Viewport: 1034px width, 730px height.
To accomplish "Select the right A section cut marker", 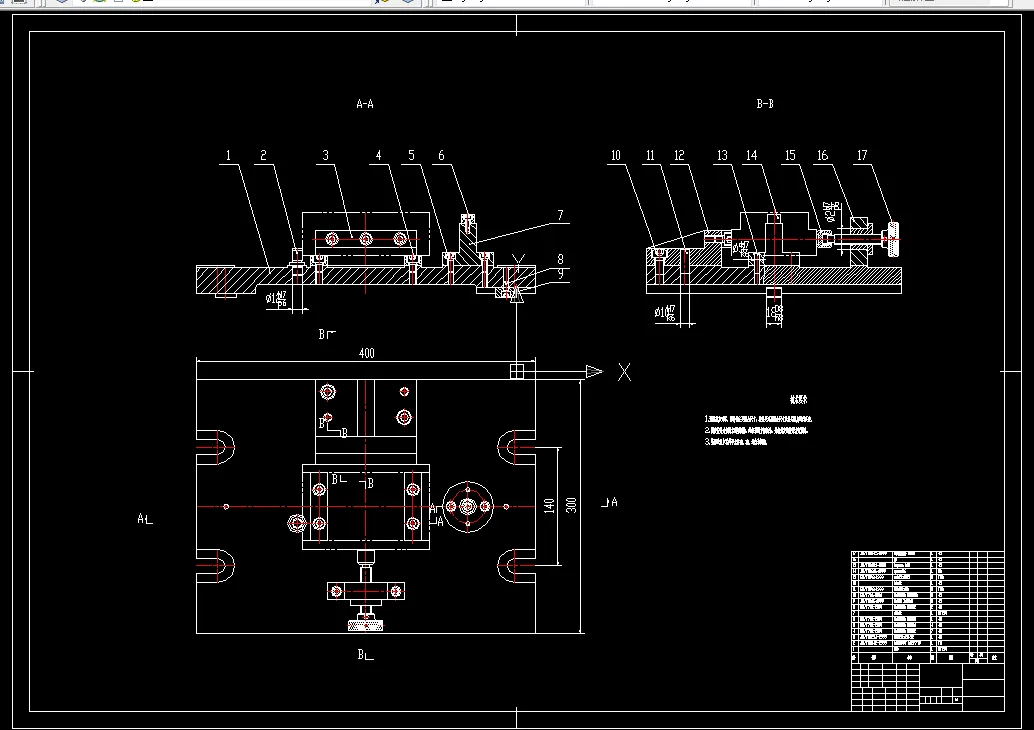I will click(610, 502).
